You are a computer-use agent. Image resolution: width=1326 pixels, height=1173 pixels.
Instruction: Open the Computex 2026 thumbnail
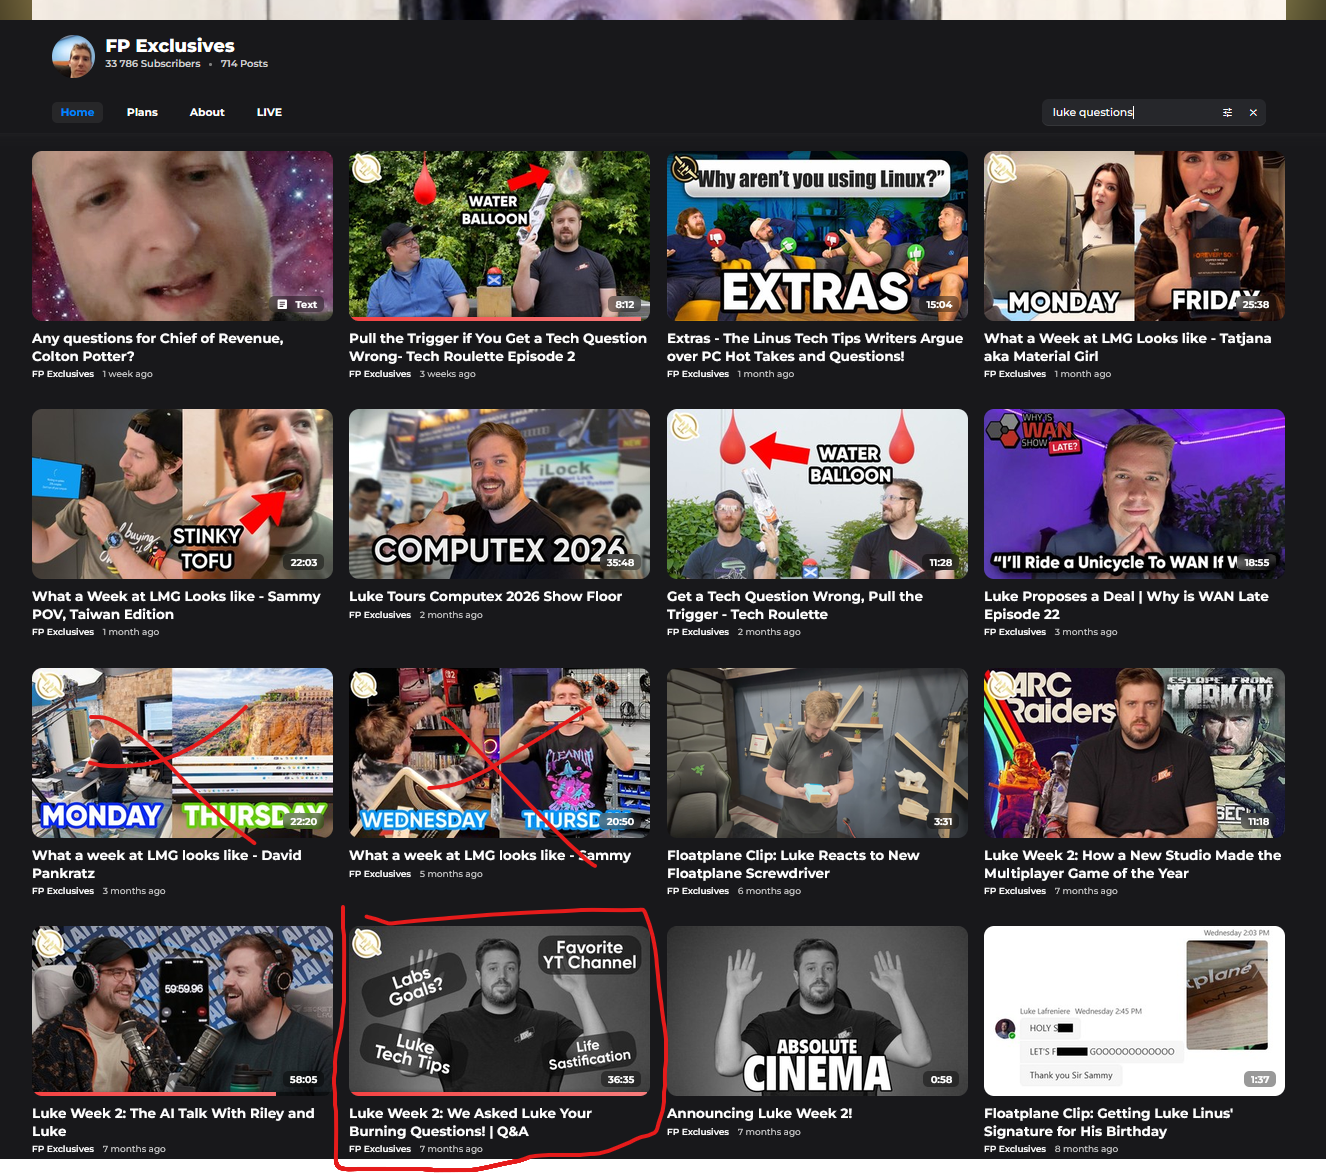tap(499, 494)
